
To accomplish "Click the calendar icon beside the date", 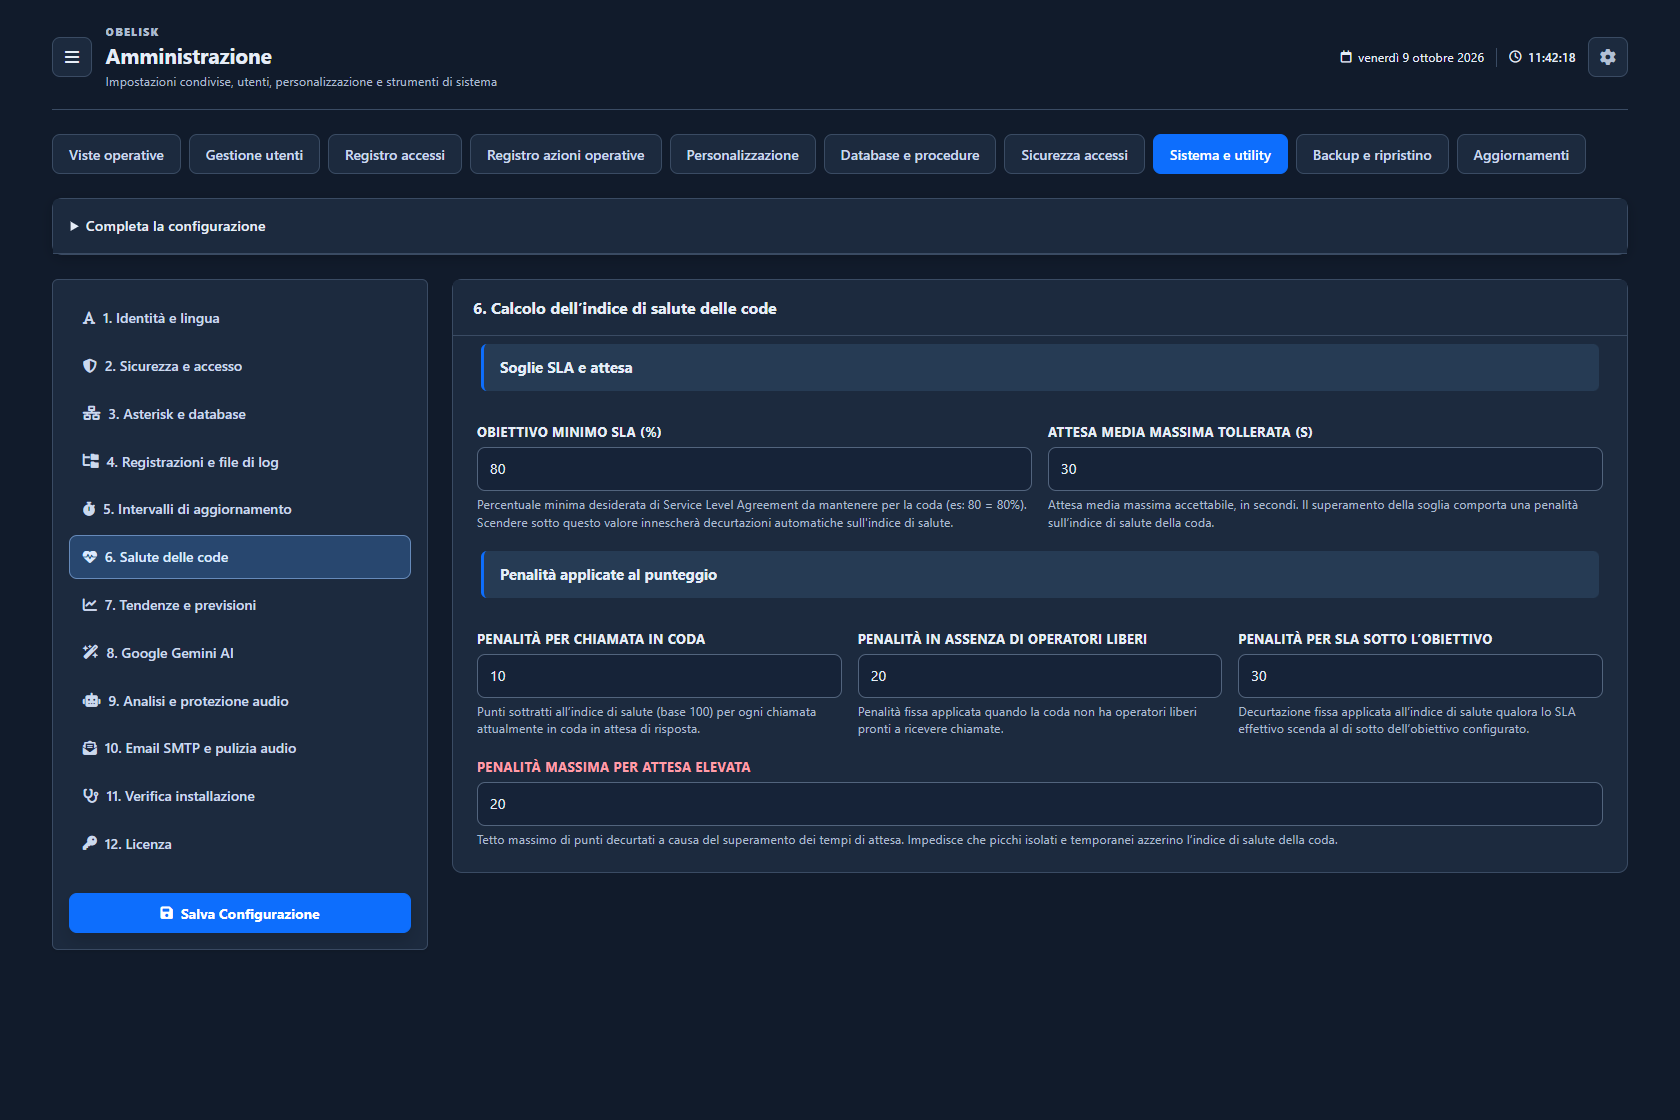I will tap(1346, 57).
